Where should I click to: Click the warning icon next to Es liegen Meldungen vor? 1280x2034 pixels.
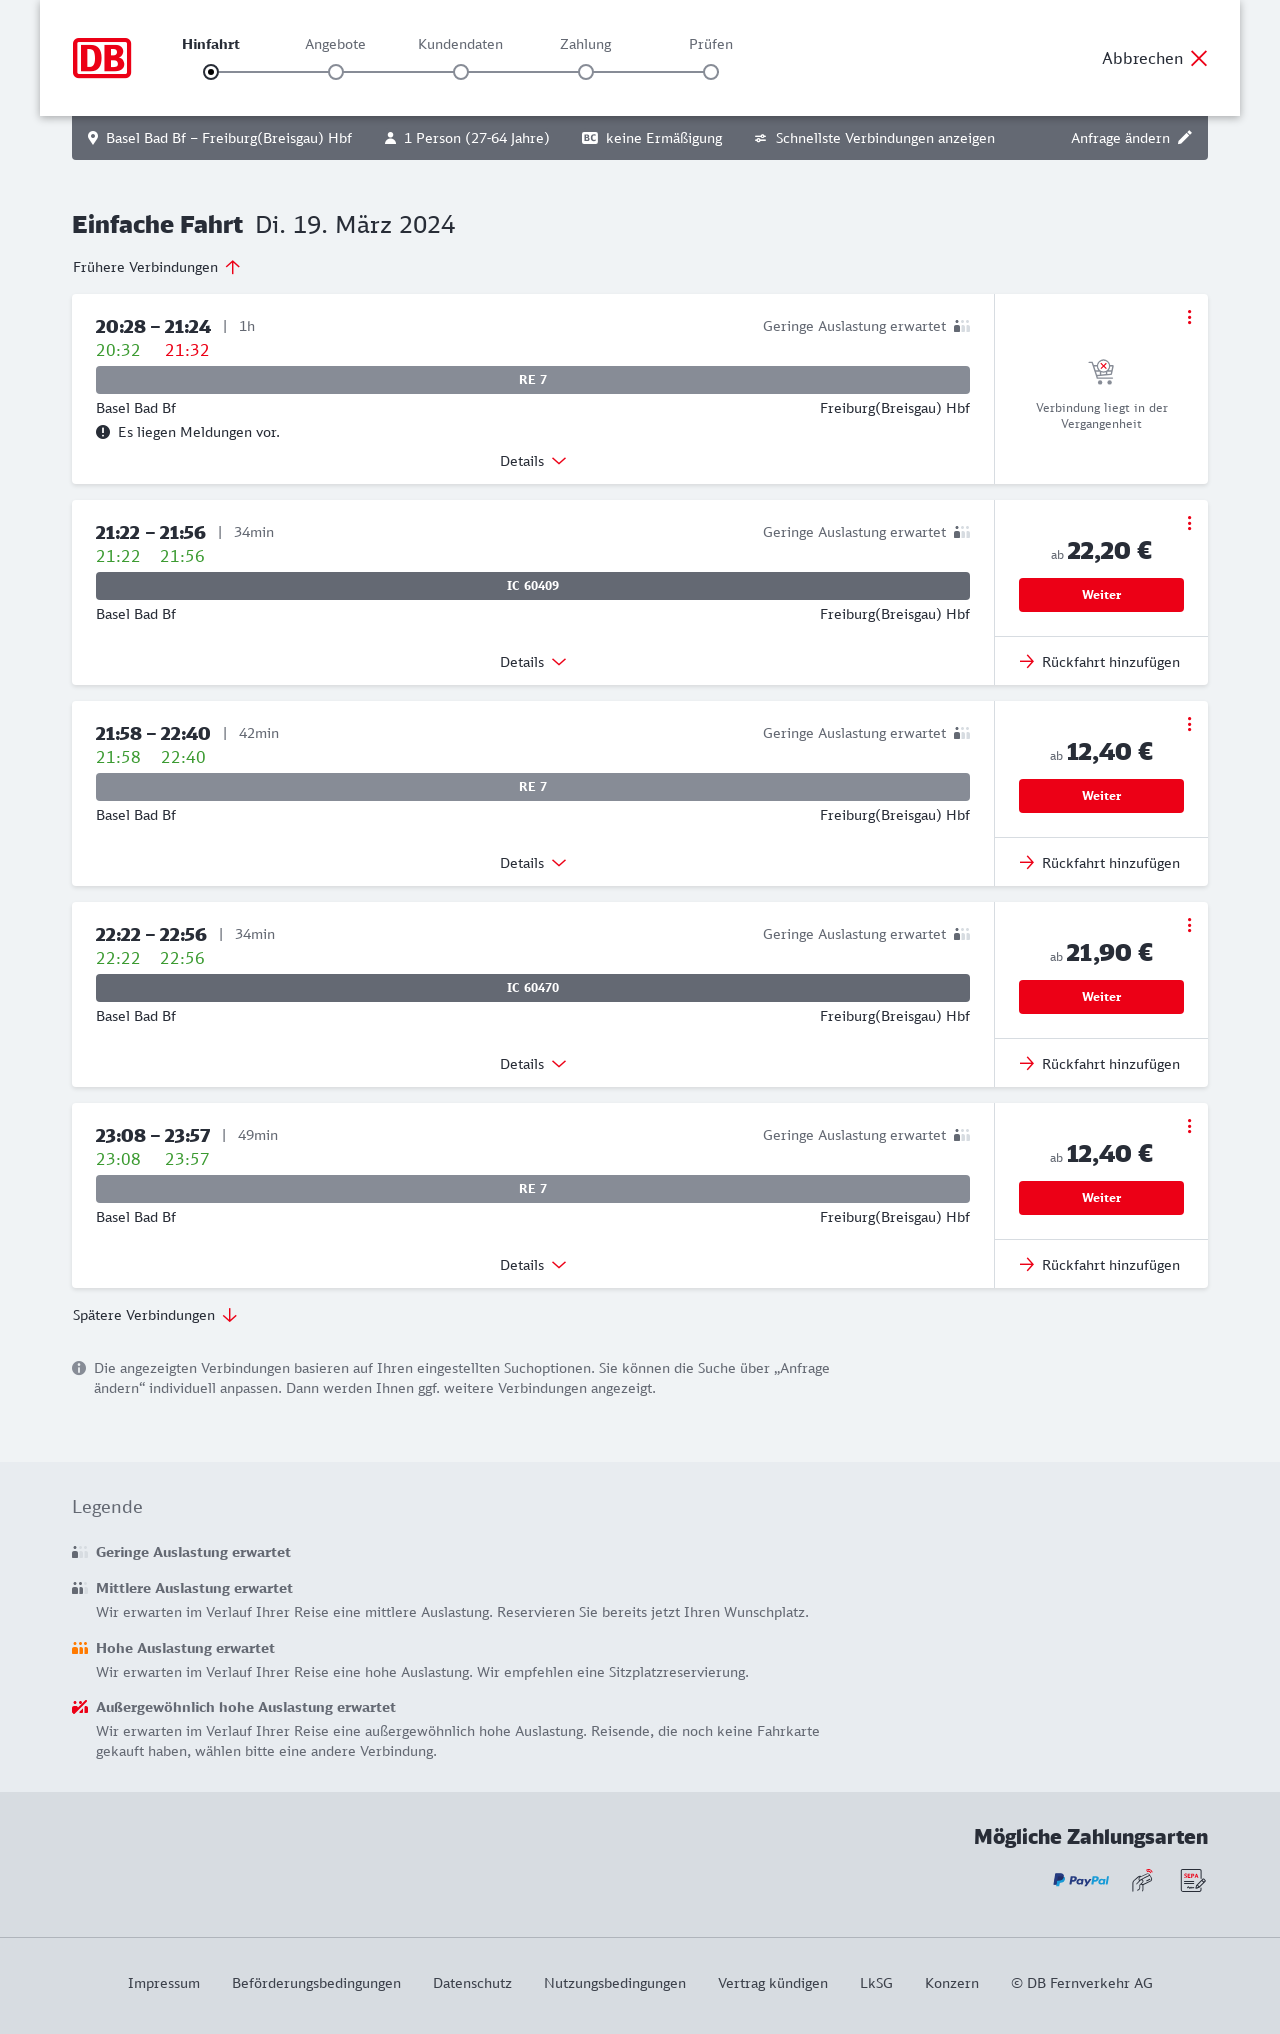[x=103, y=432]
